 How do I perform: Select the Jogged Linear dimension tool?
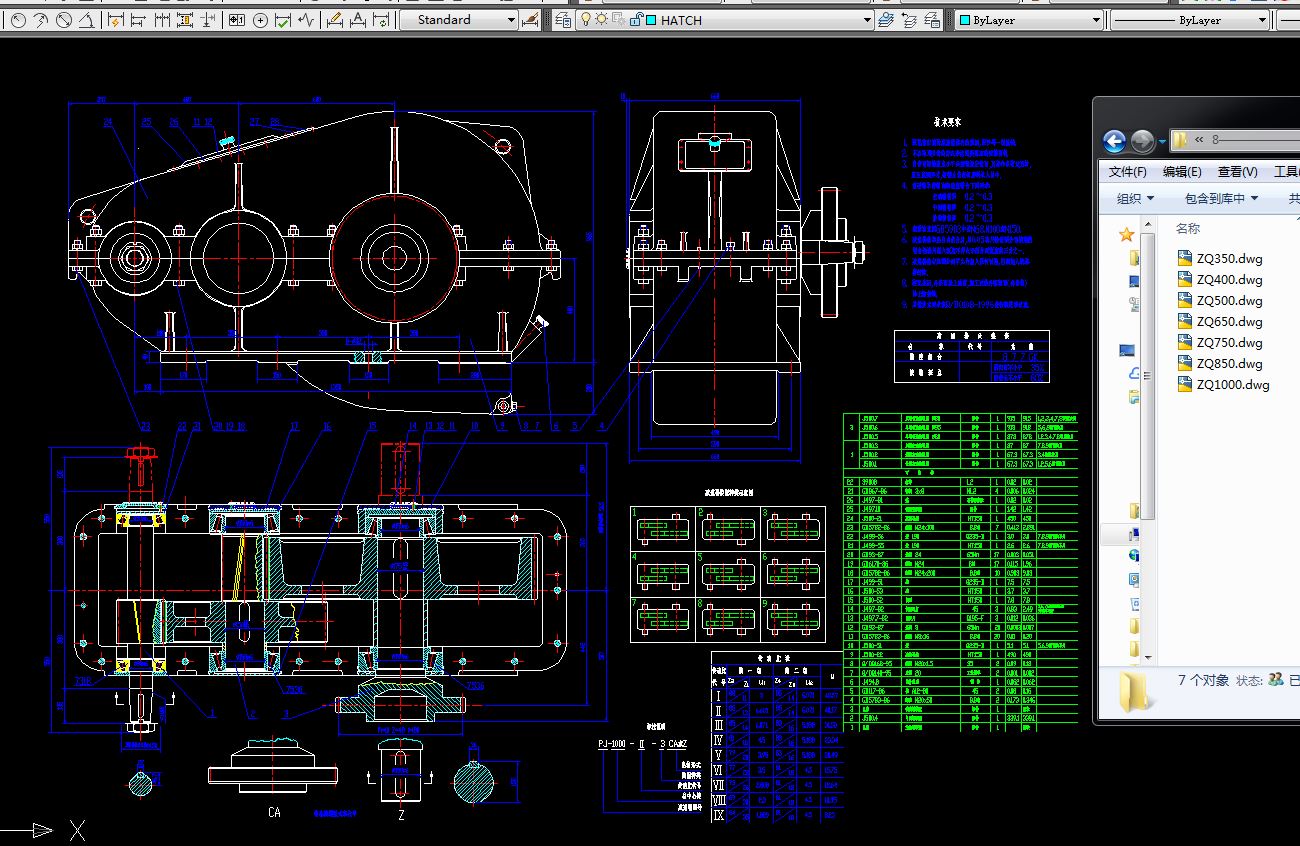(305, 20)
